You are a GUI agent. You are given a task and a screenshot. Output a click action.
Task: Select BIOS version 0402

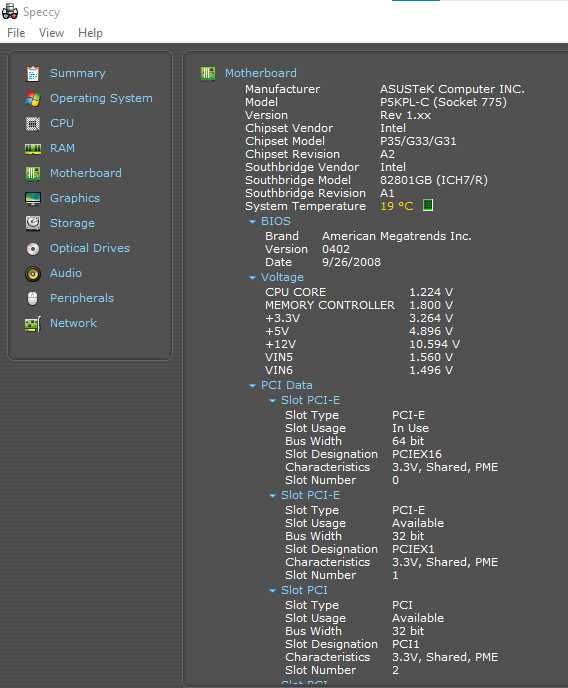click(x=336, y=249)
